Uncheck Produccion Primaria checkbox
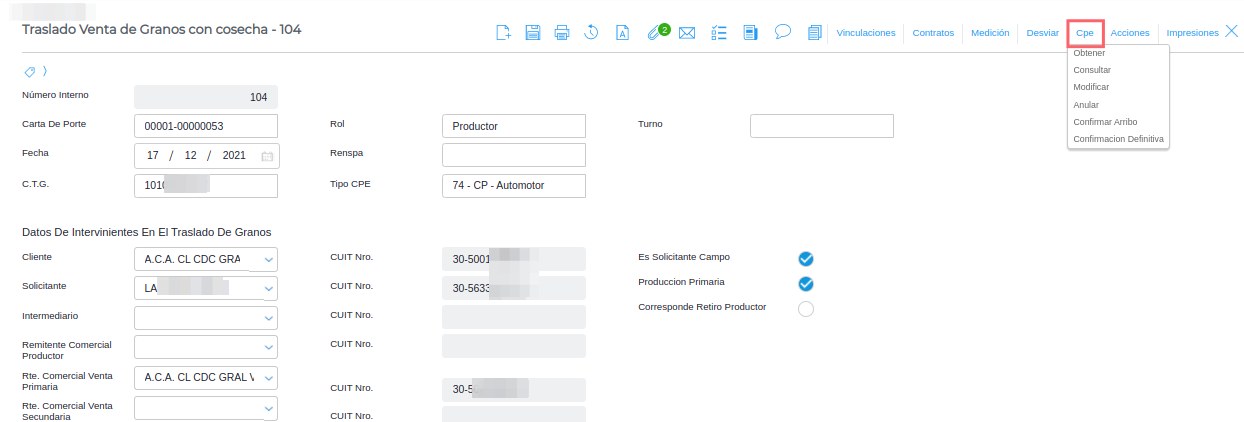The image size is (1244, 422). coord(806,284)
